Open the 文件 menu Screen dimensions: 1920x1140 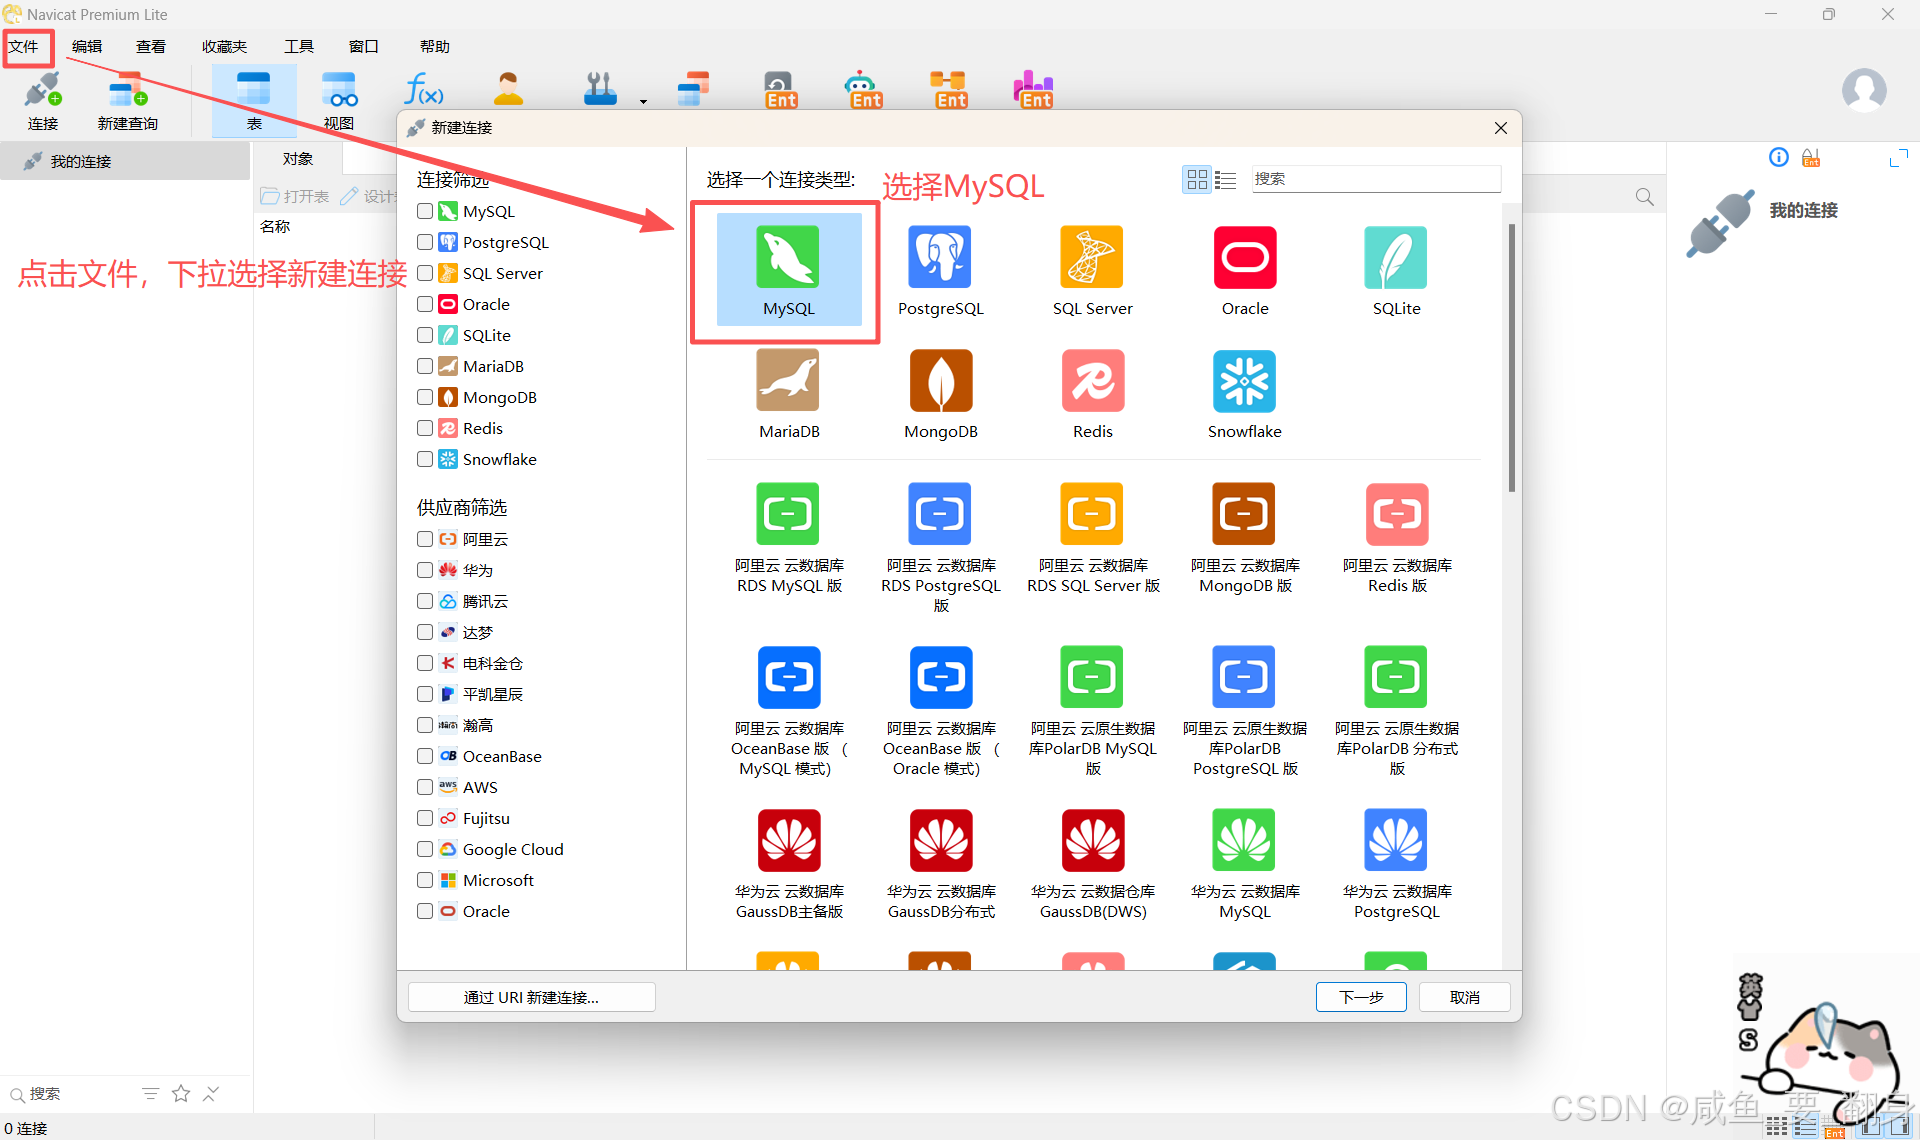(25, 46)
